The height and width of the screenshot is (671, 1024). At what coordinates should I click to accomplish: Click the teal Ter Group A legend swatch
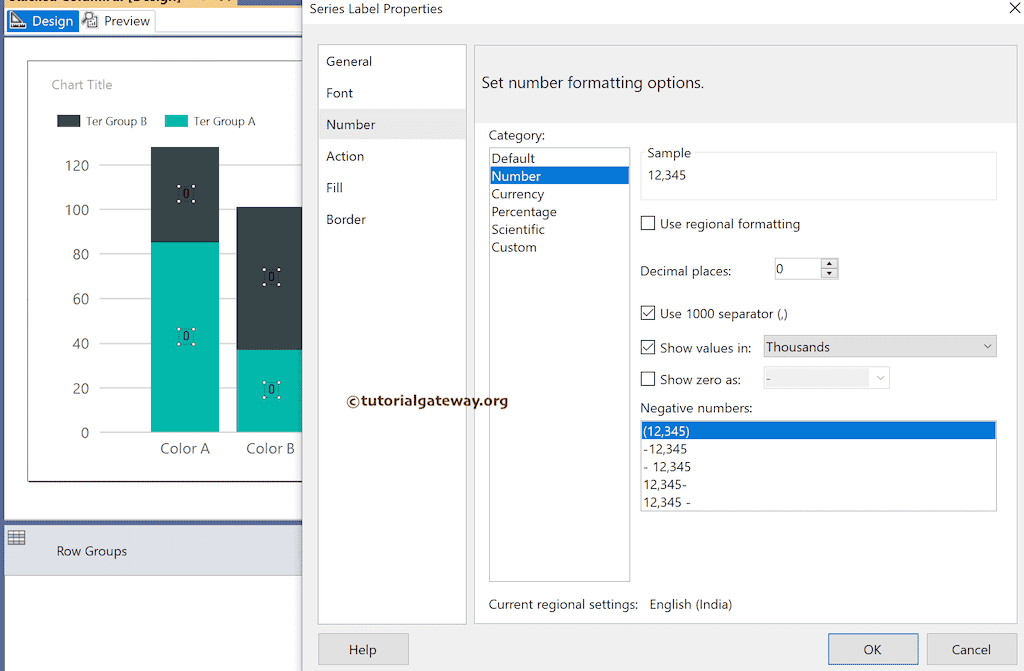[x=172, y=121]
